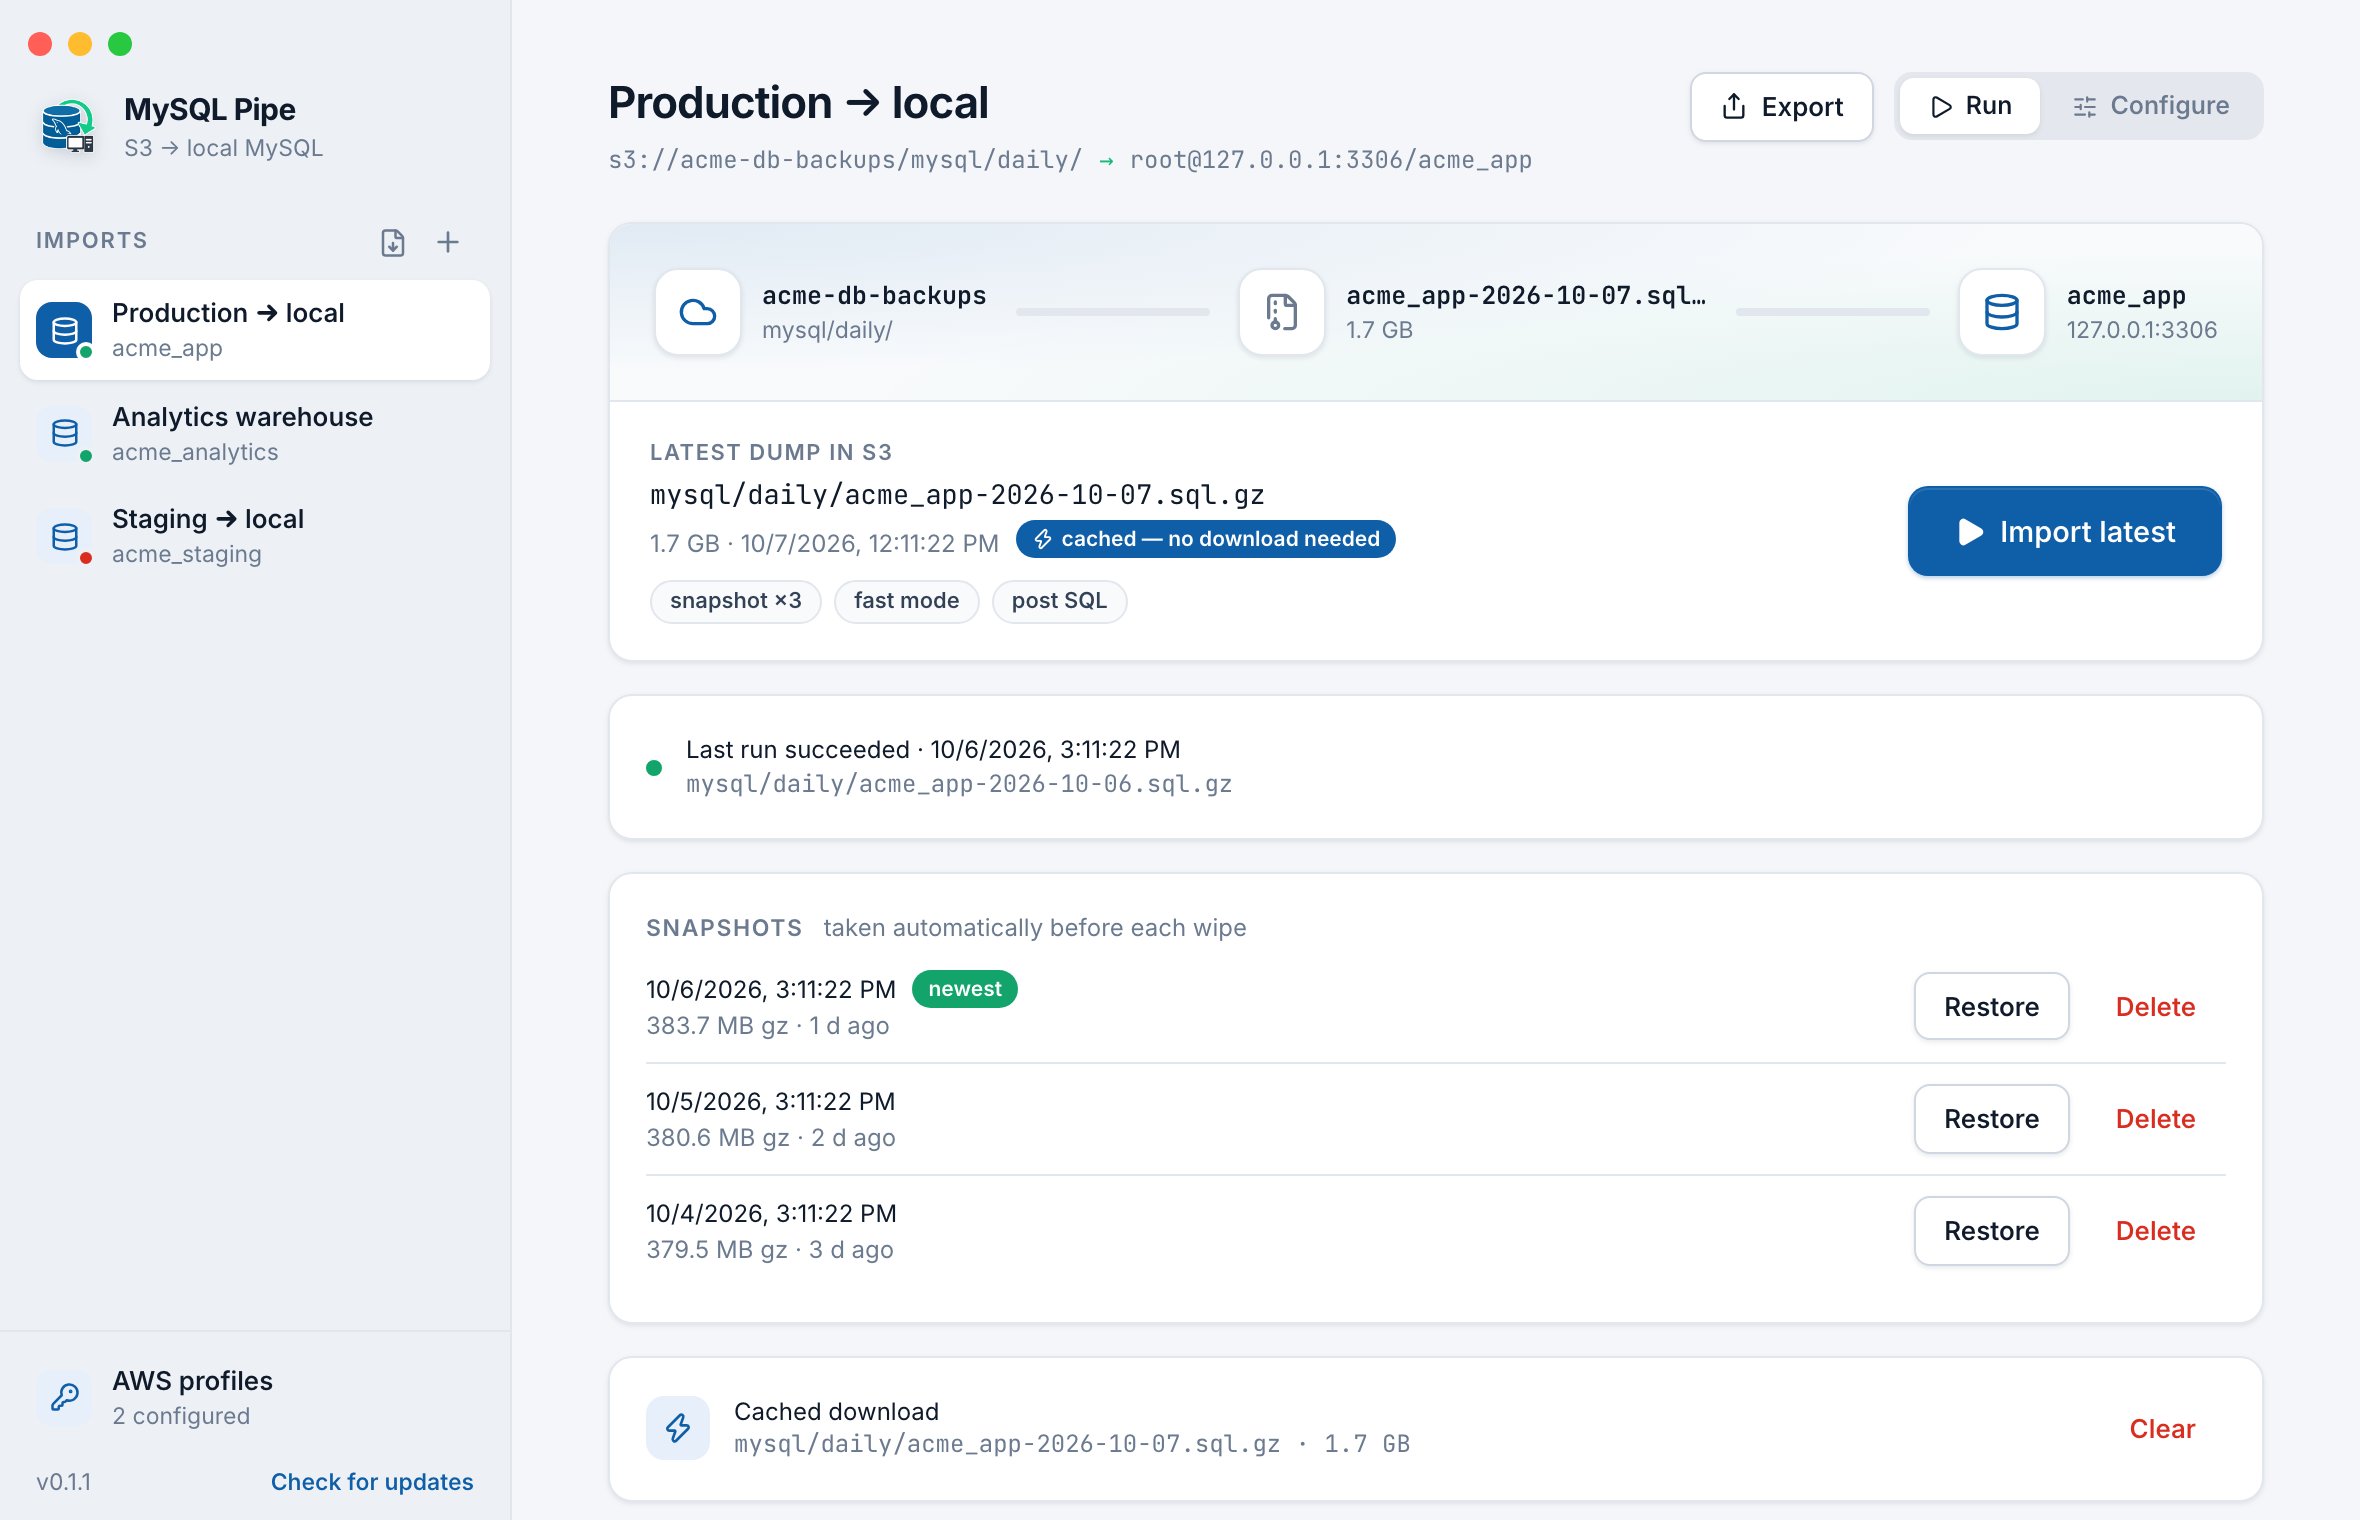Click the post SQL tag

point(1059,601)
